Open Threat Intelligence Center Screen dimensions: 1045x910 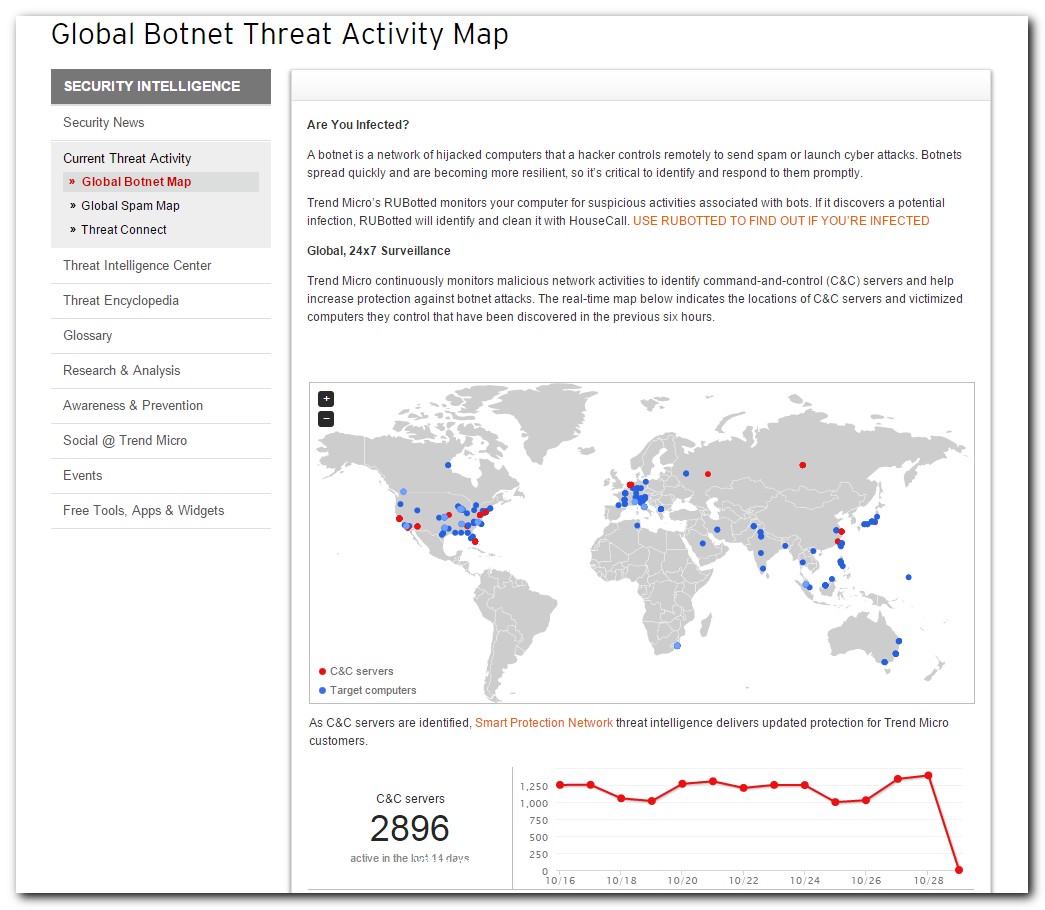[137, 265]
